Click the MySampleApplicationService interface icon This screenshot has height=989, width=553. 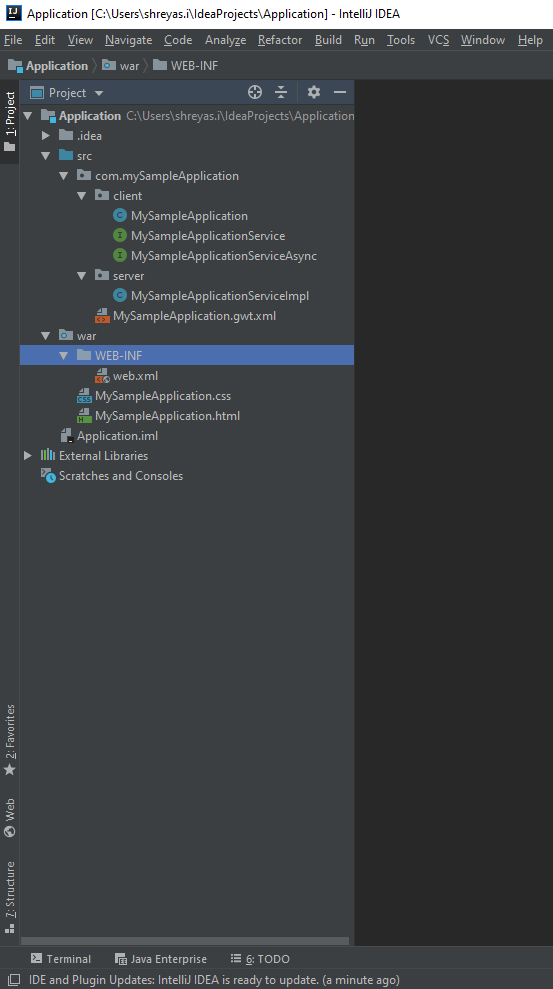(x=120, y=236)
